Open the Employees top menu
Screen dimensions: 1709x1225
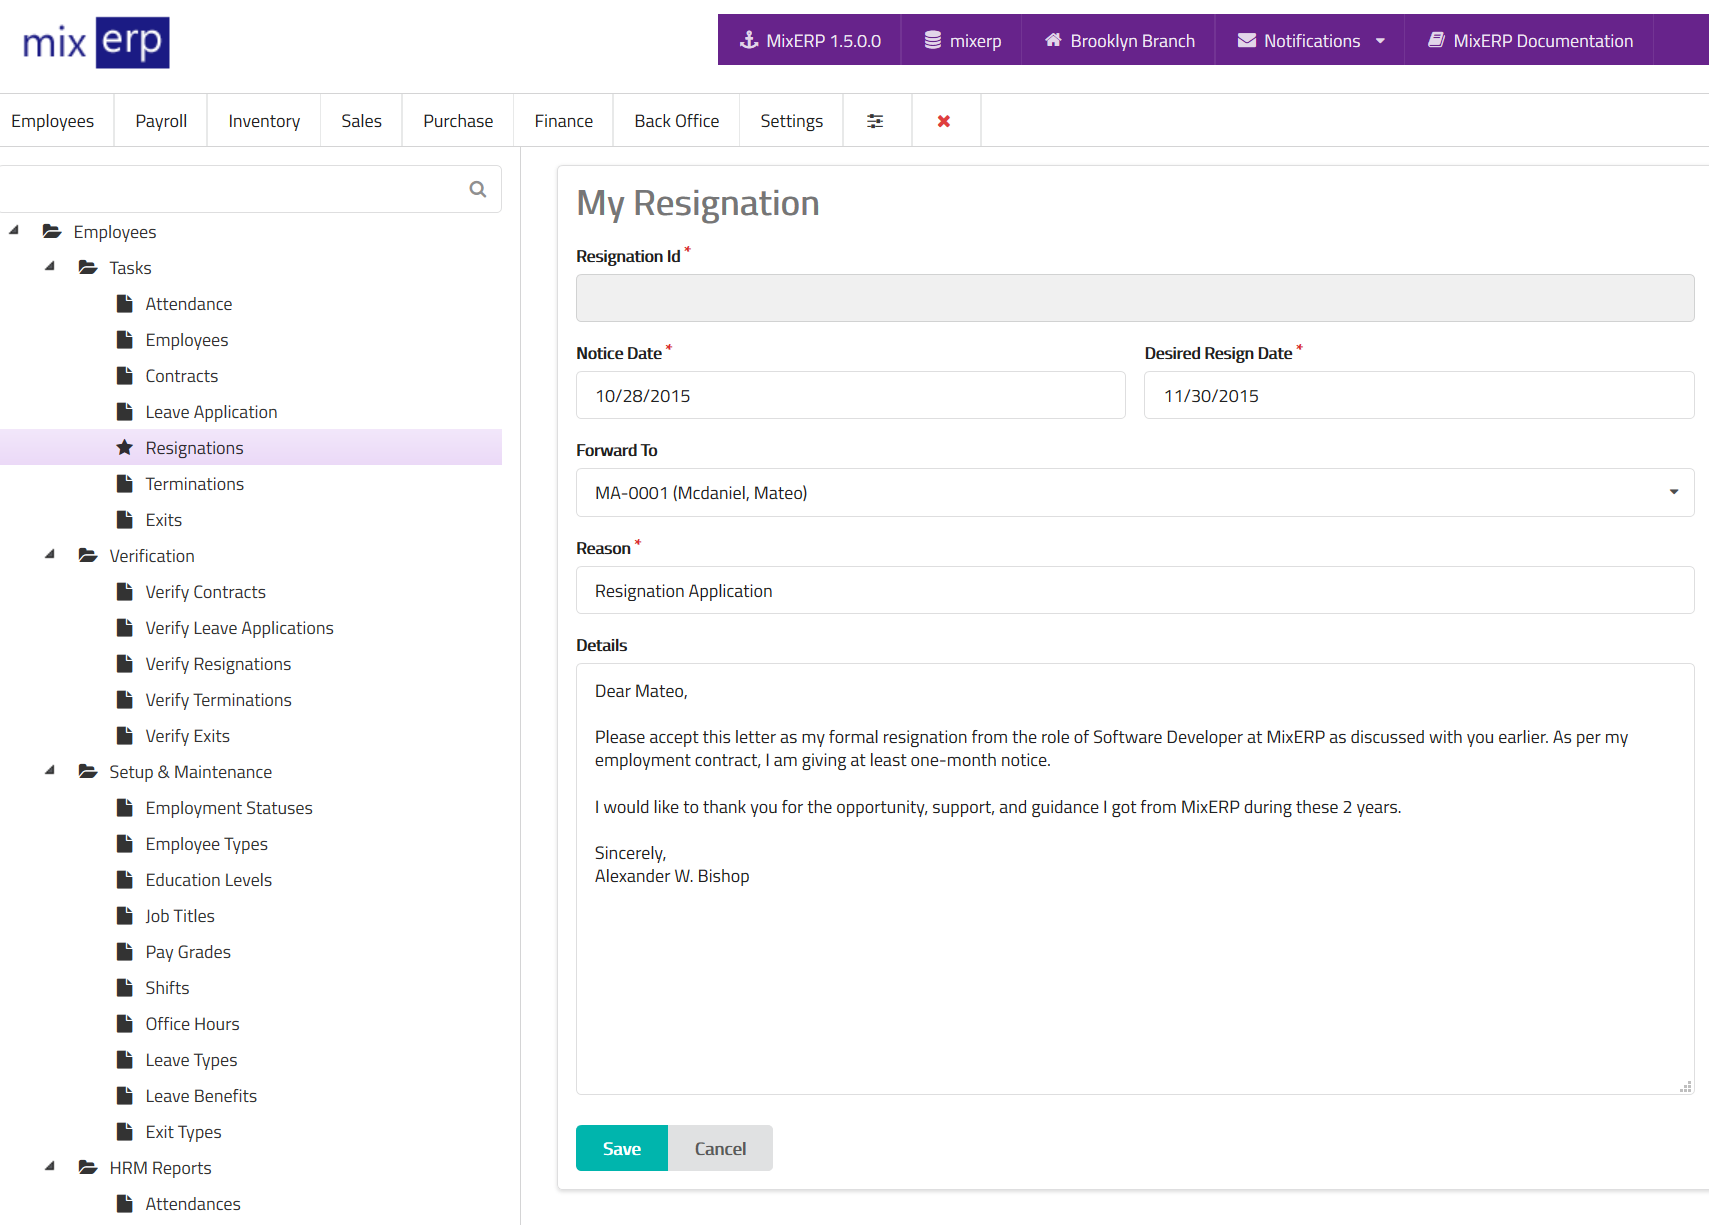coord(53,121)
